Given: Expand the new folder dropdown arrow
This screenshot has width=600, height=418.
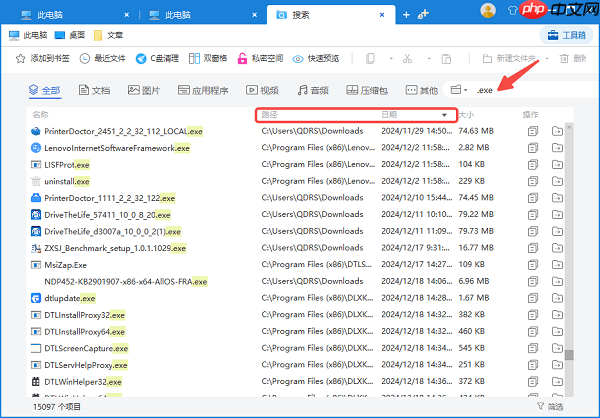Looking at the screenshot, I should click(x=547, y=59).
